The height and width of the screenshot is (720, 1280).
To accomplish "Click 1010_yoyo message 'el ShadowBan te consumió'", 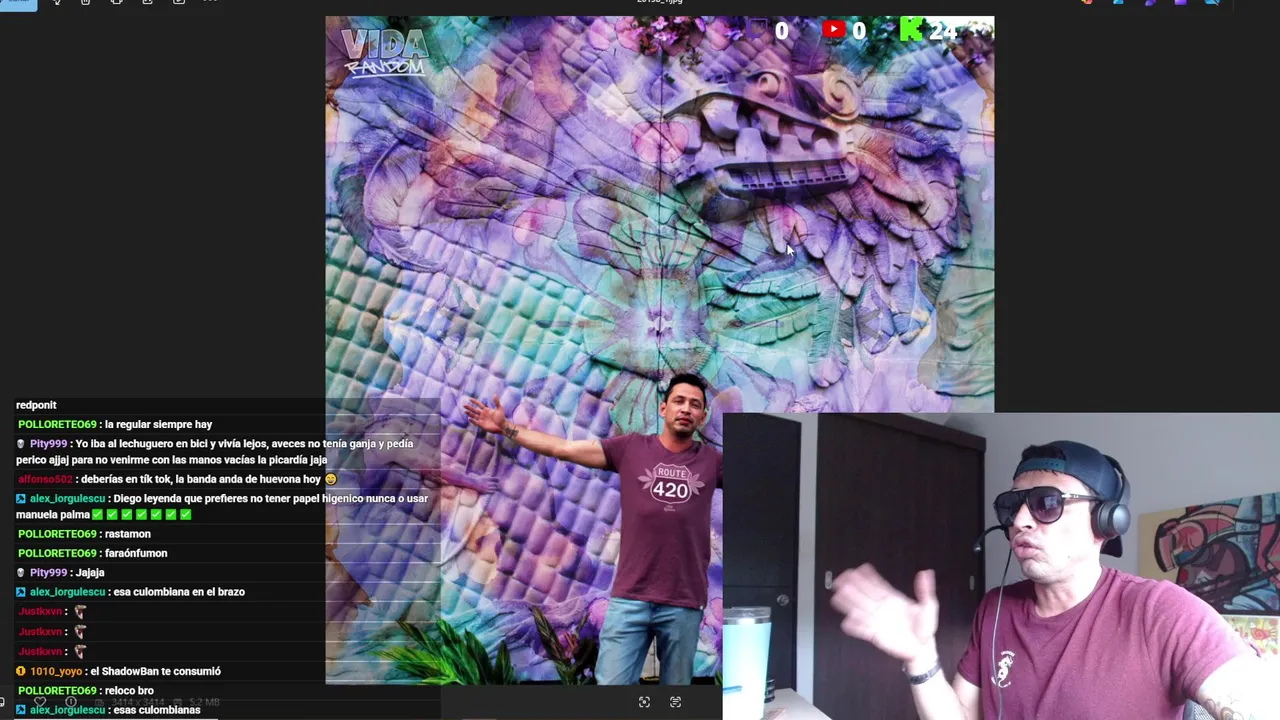I will click(155, 671).
